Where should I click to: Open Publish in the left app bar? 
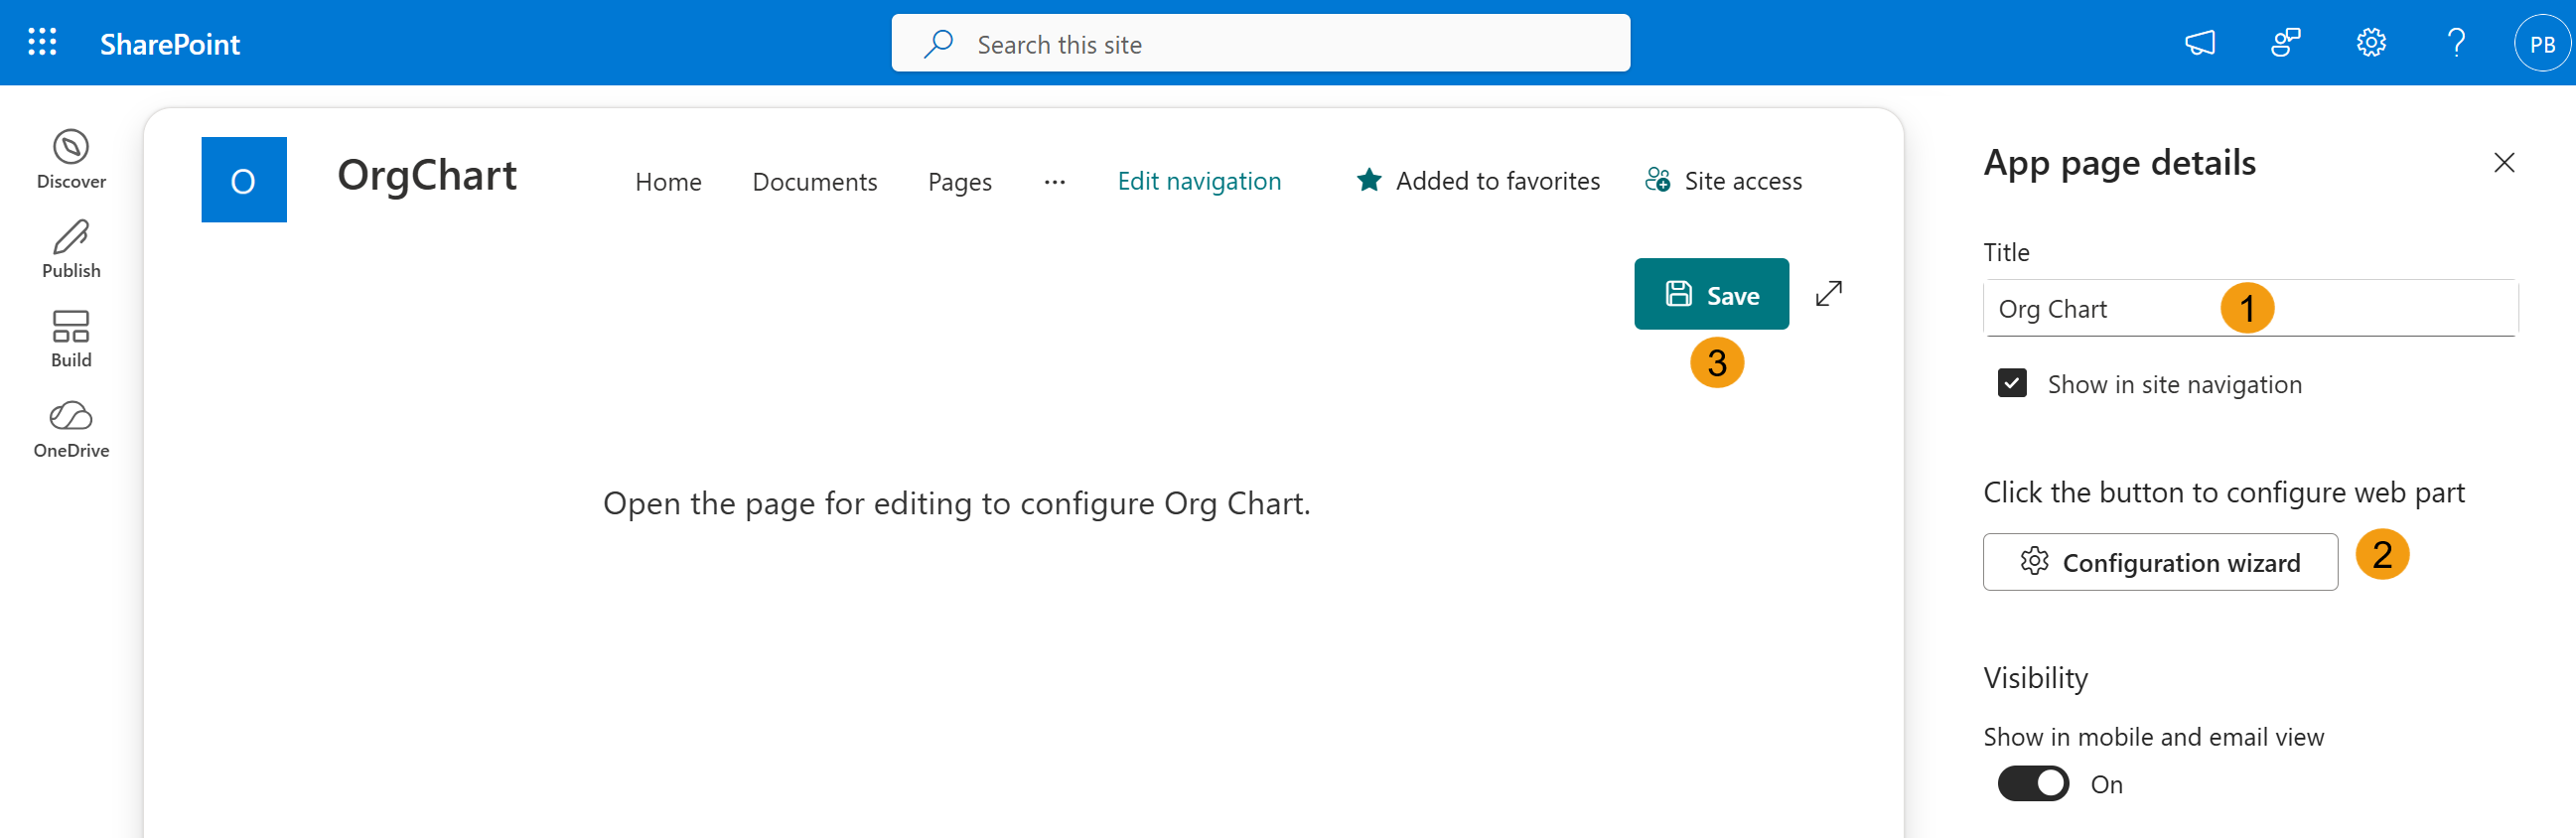pos(71,249)
